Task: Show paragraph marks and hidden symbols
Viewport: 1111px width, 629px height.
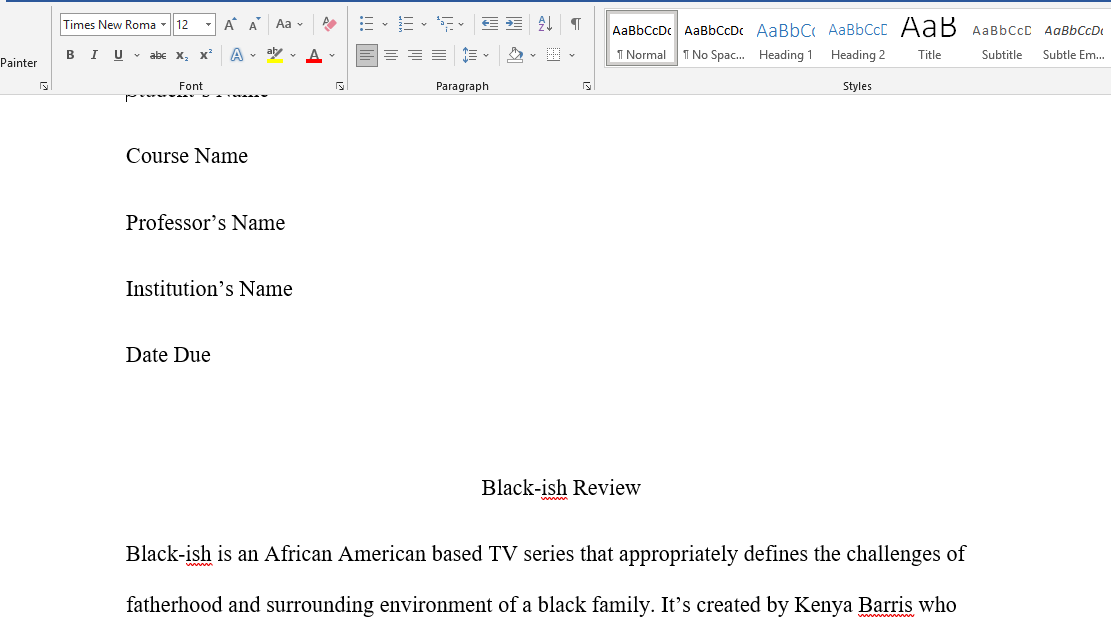Action: [x=576, y=24]
